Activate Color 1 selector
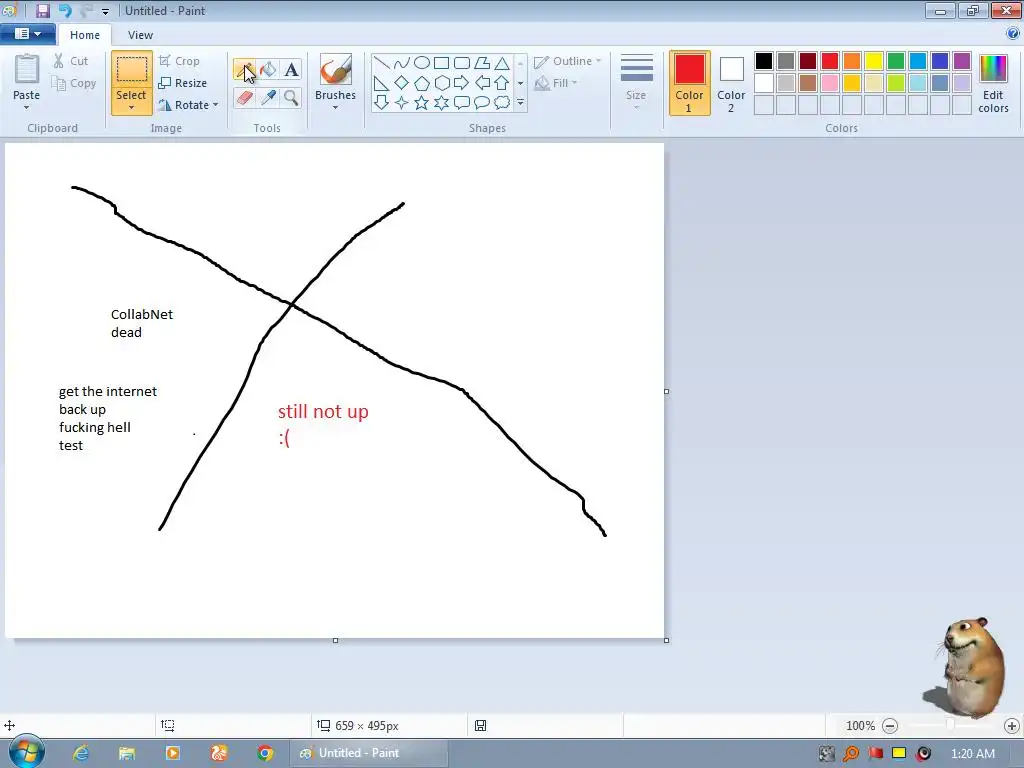Viewport: 1024px width, 768px height. (x=690, y=83)
